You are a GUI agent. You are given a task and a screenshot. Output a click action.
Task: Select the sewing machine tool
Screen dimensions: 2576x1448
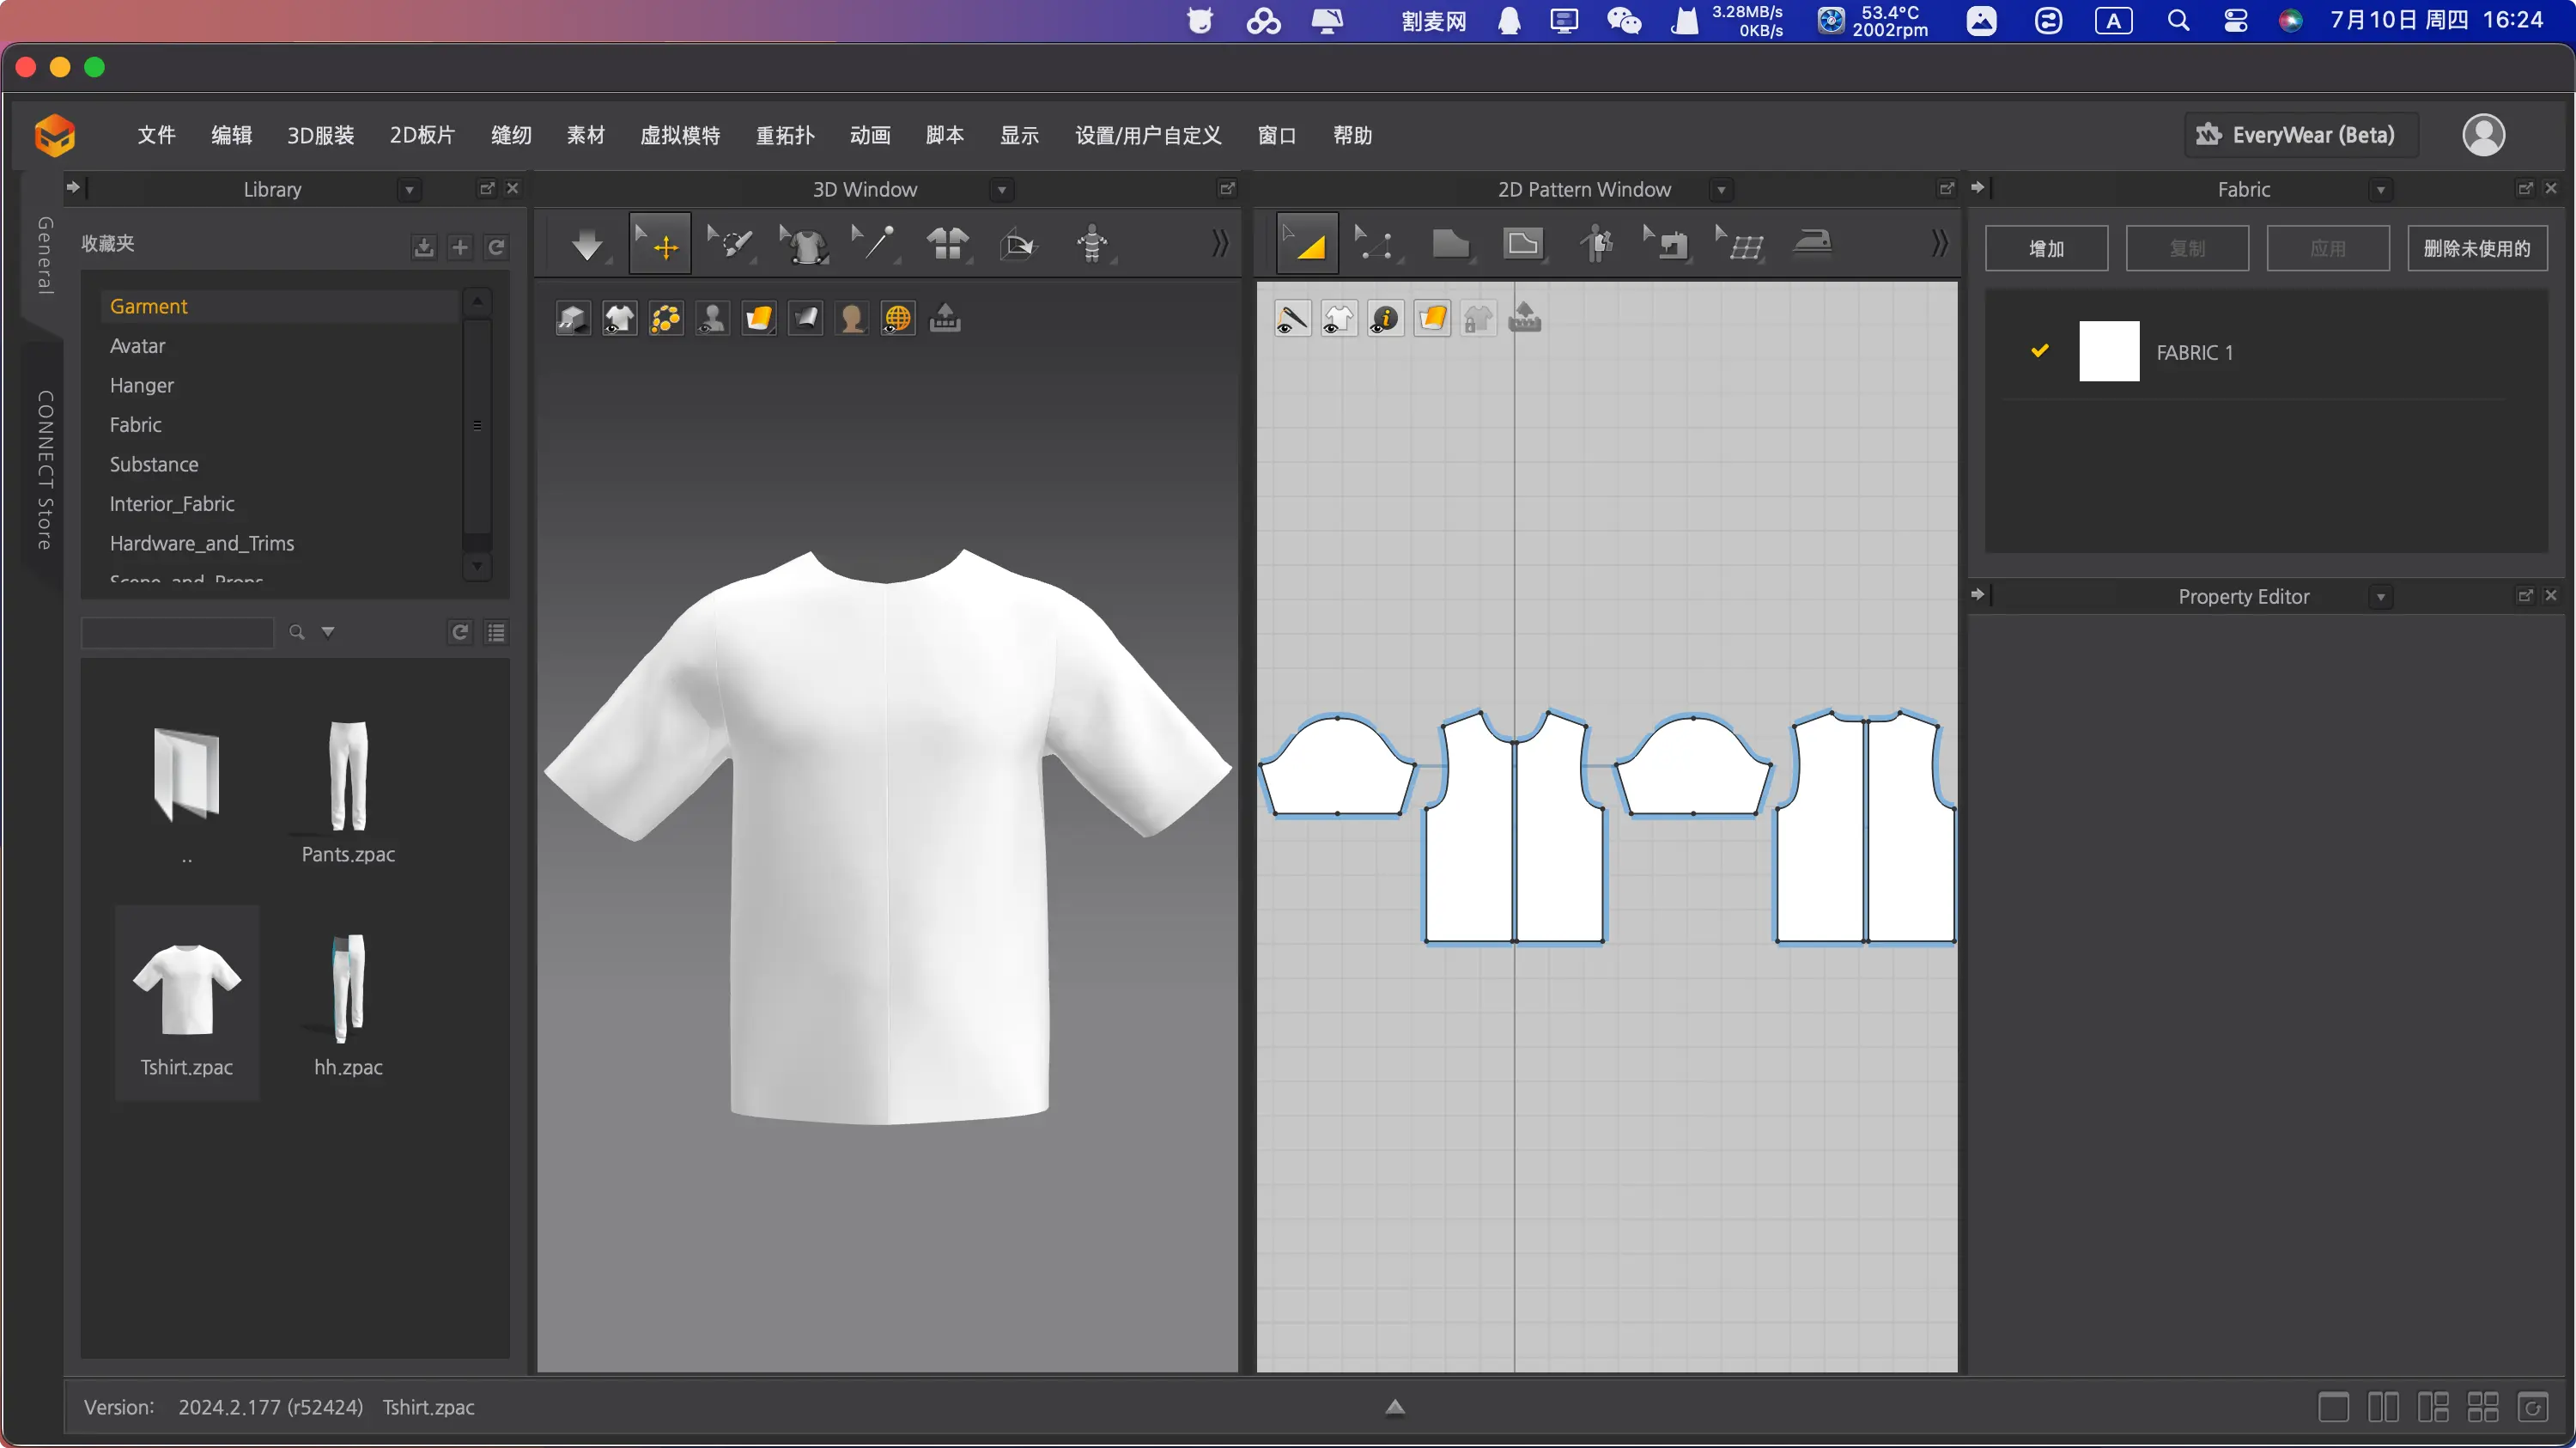pyautogui.click(x=1667, y=244)
